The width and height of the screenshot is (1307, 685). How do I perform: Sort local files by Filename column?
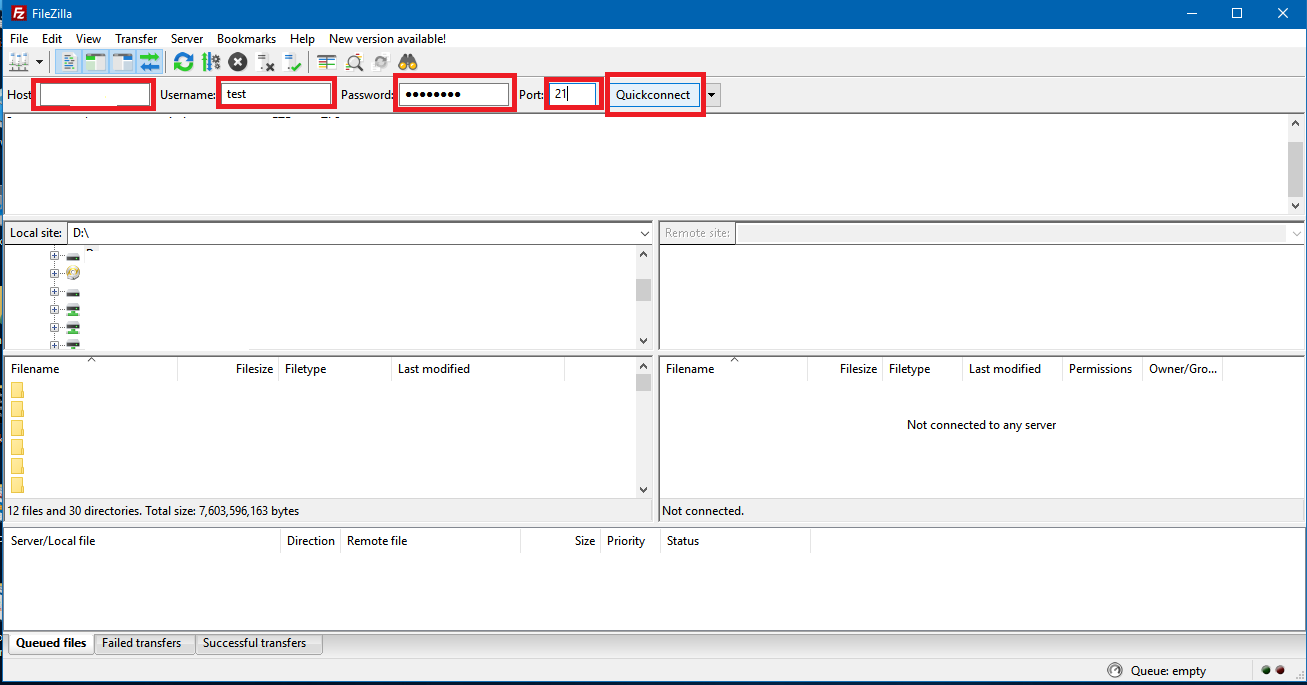[x=91, y=369]
